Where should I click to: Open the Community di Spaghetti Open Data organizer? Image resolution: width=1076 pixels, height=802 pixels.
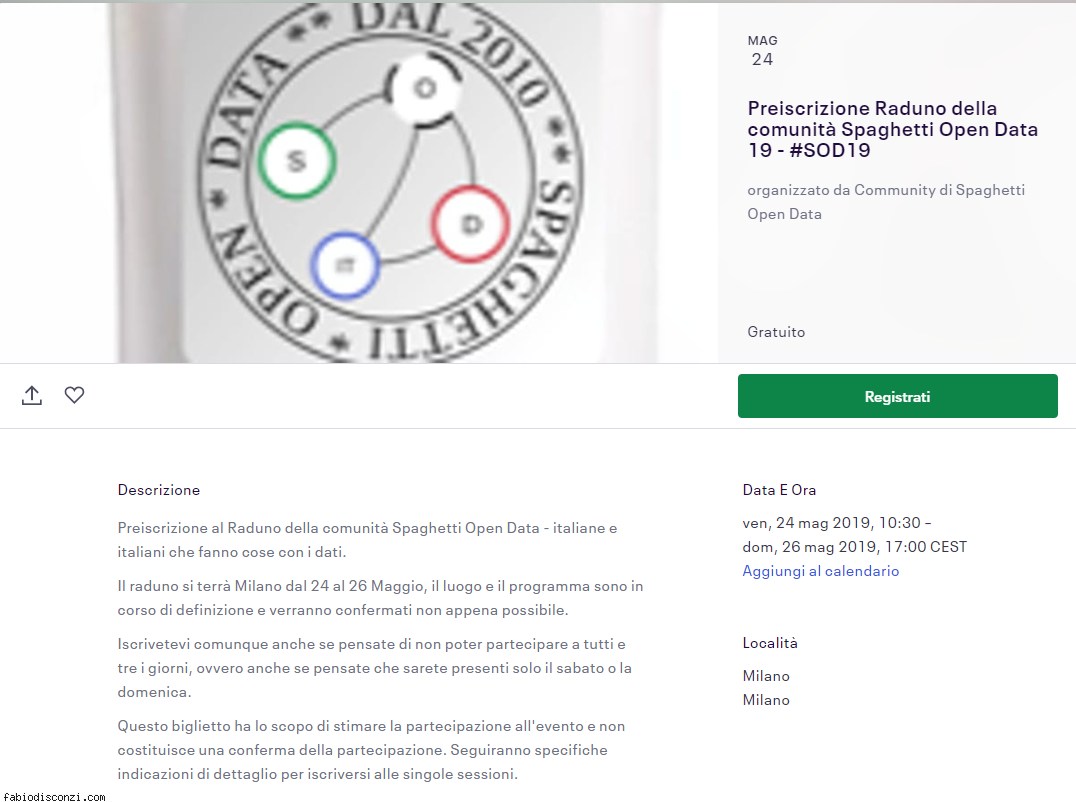point(886,202)
